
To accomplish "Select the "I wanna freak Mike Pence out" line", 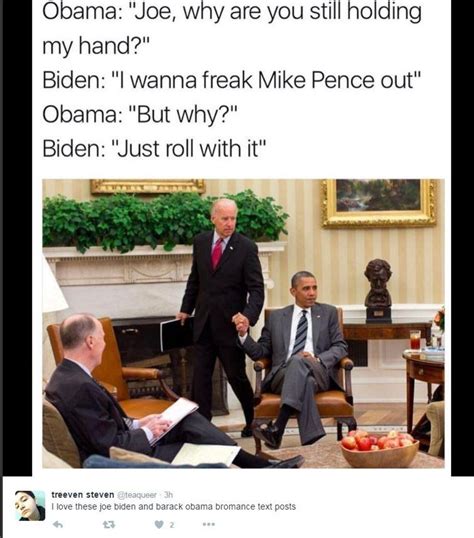I will (x=231, y=80).
